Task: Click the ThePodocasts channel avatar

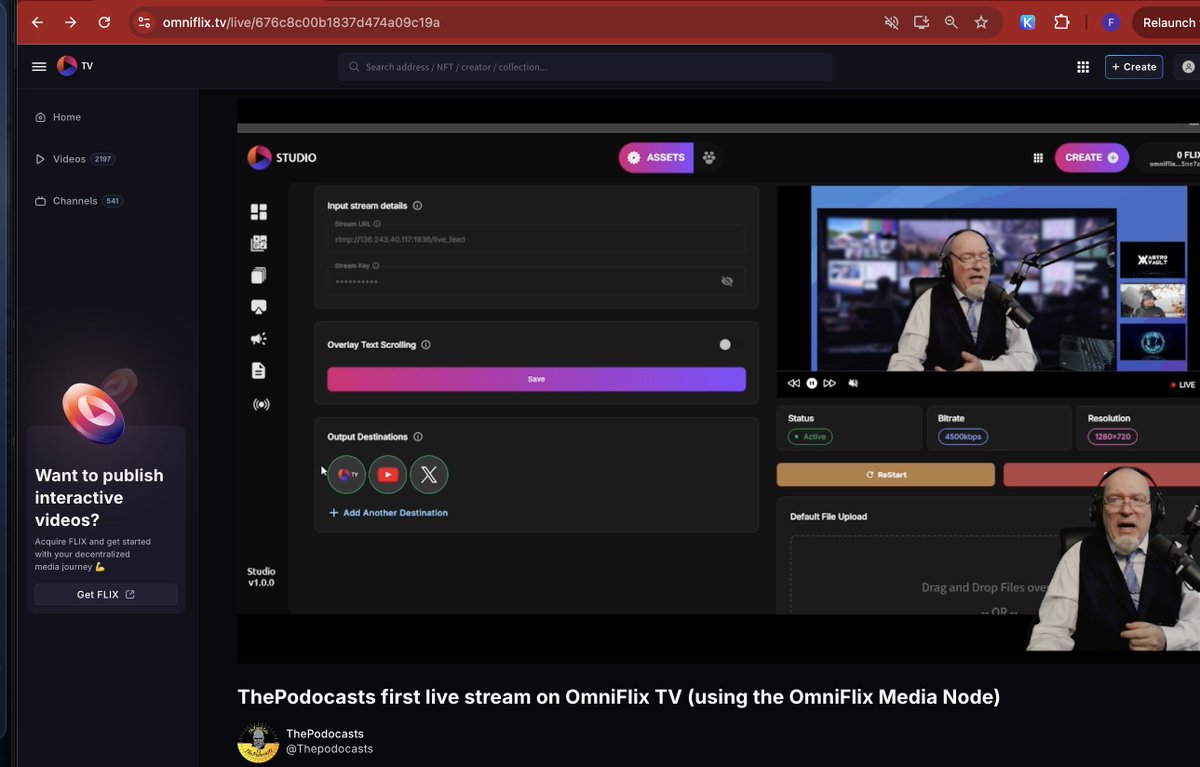Action: [x=258, y=742]
